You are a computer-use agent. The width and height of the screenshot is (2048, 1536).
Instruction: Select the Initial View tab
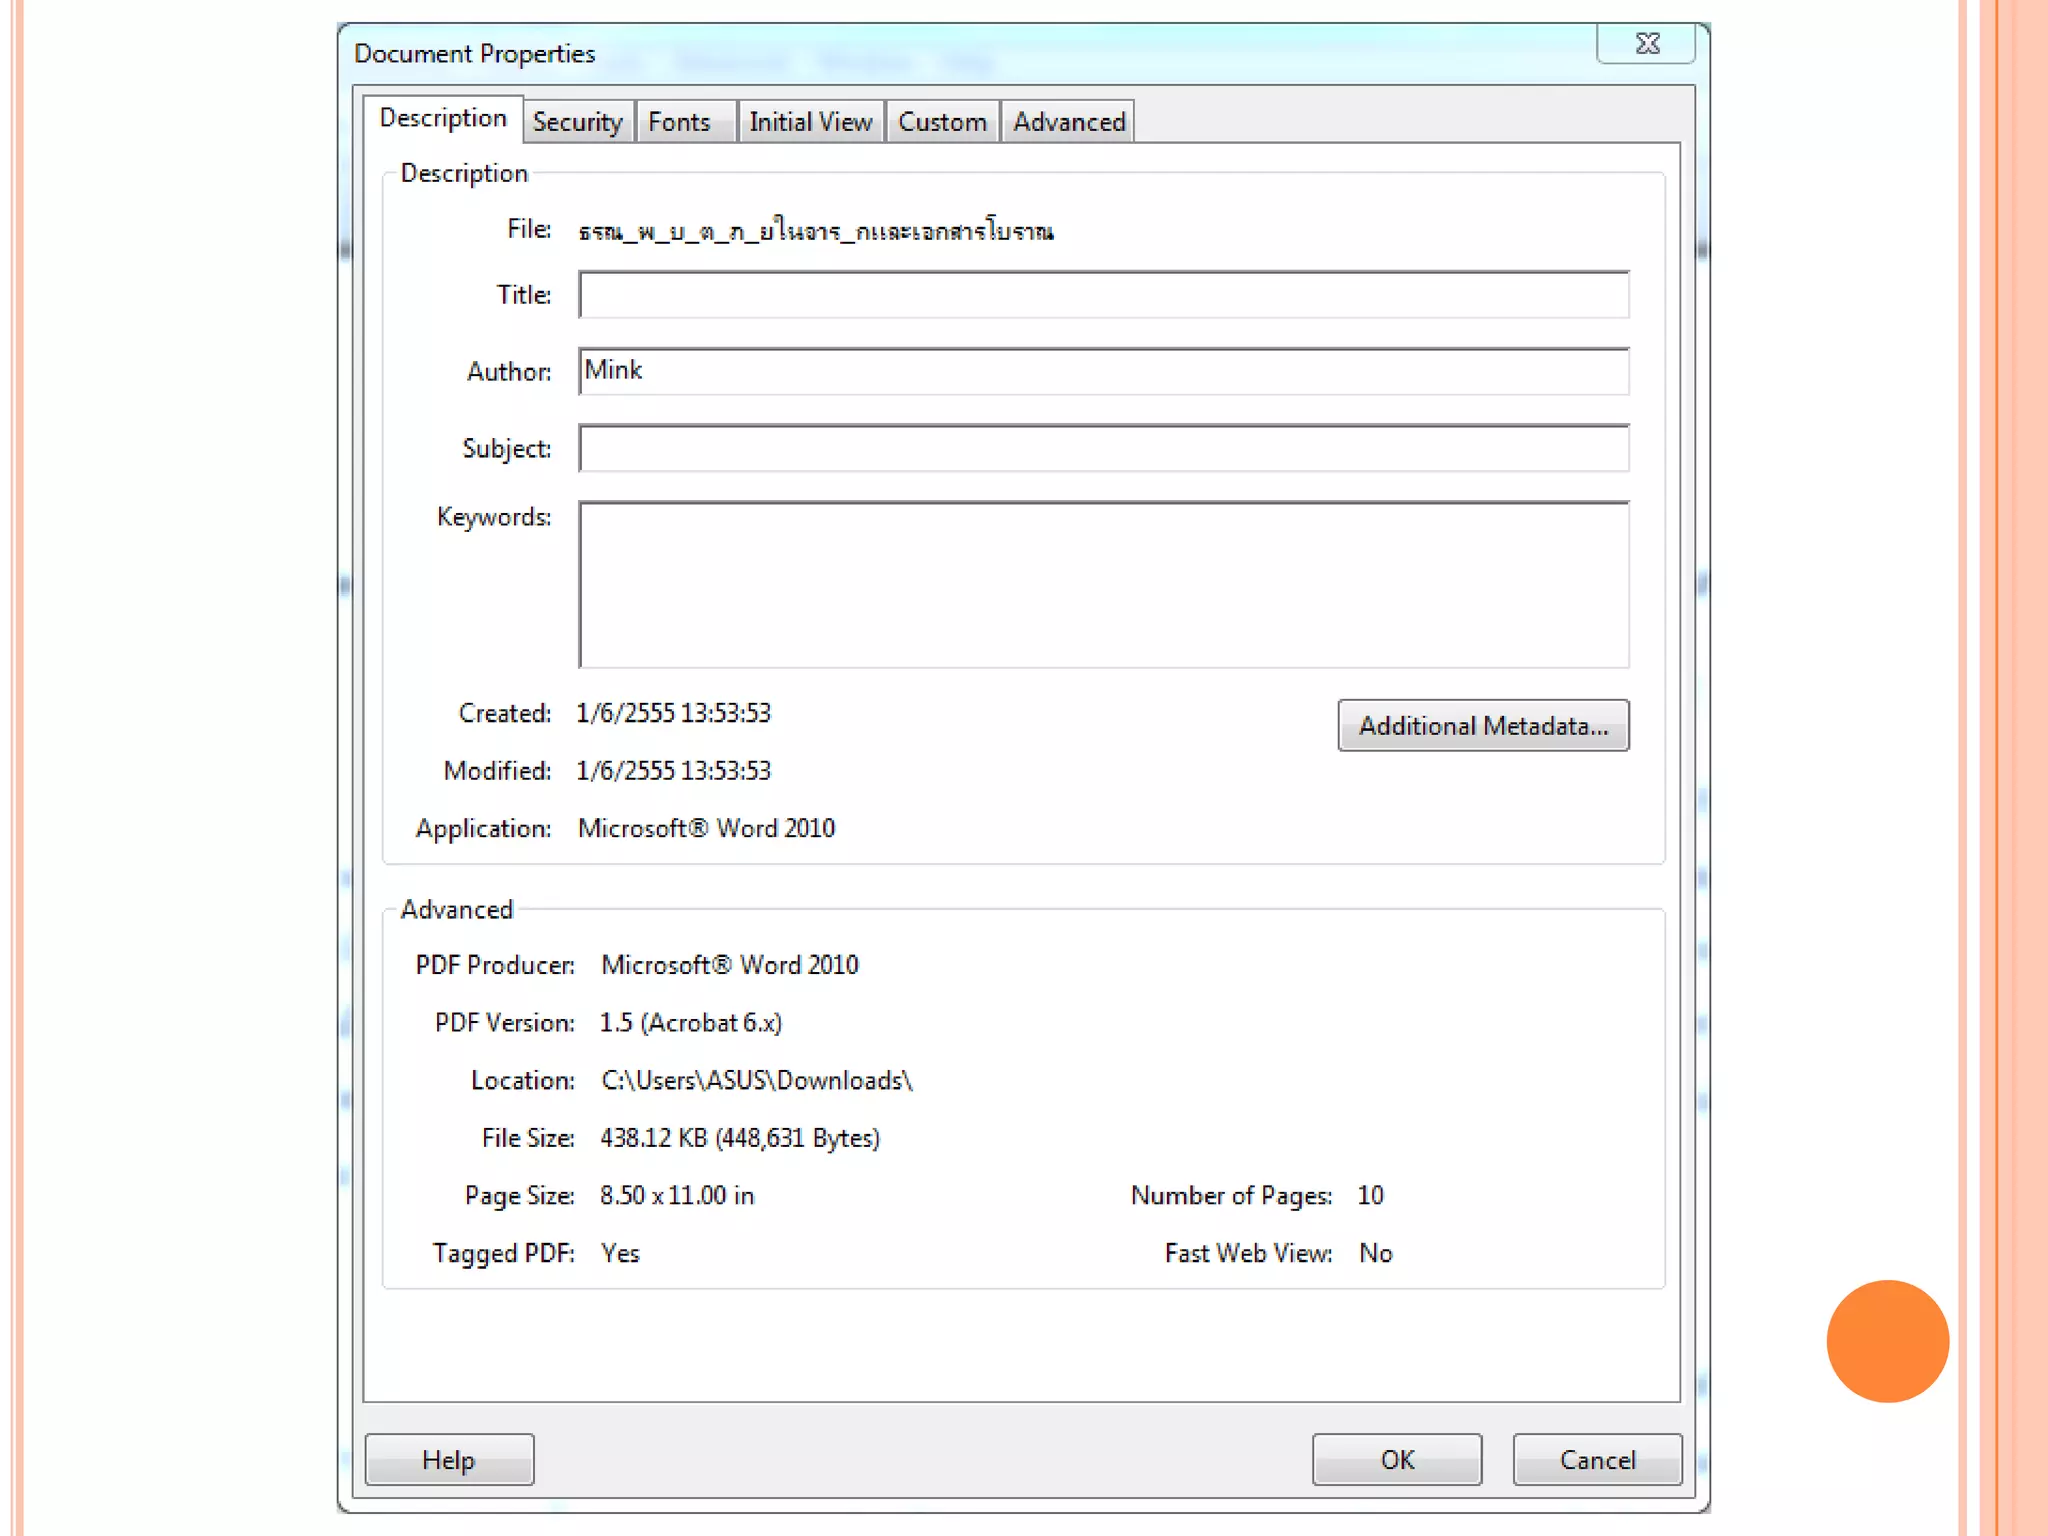point(810,122)
